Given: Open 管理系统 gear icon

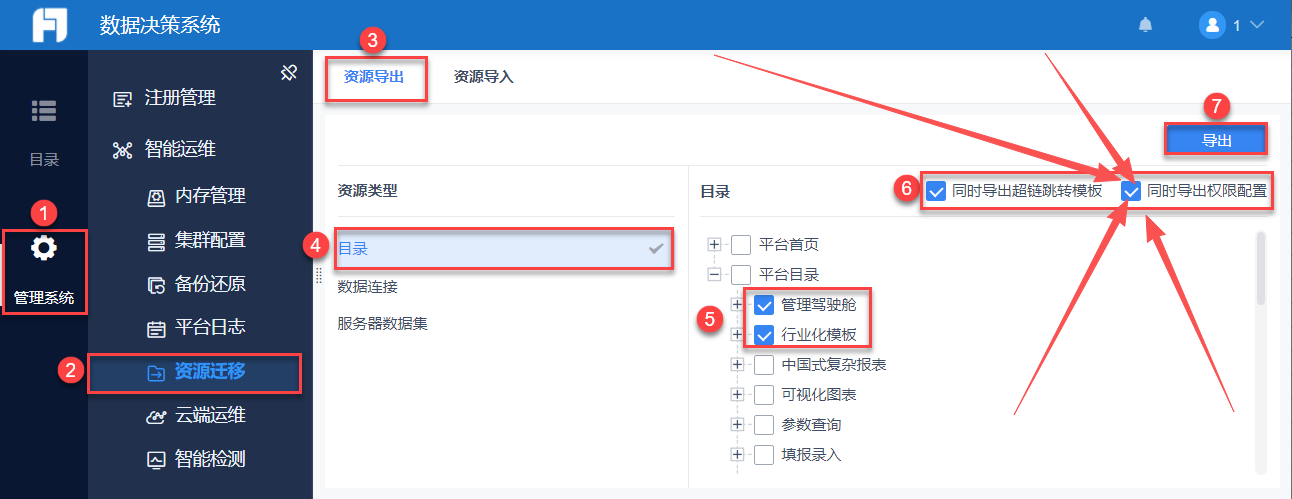Looking at the screenshot, I should pyautogui.click(x=44, y=248).
